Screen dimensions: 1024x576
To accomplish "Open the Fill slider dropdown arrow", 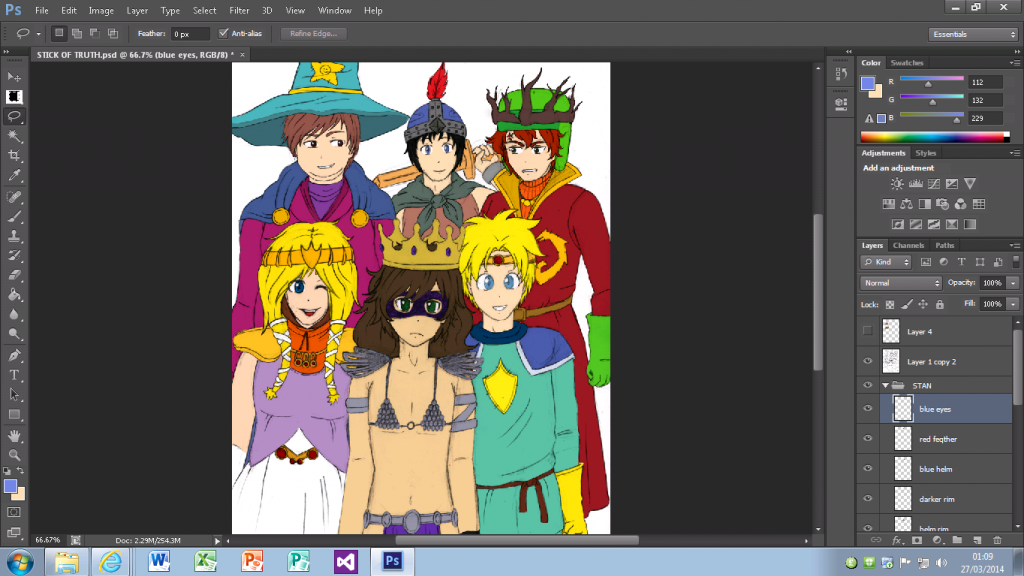I will click(x=1013, y=304).
